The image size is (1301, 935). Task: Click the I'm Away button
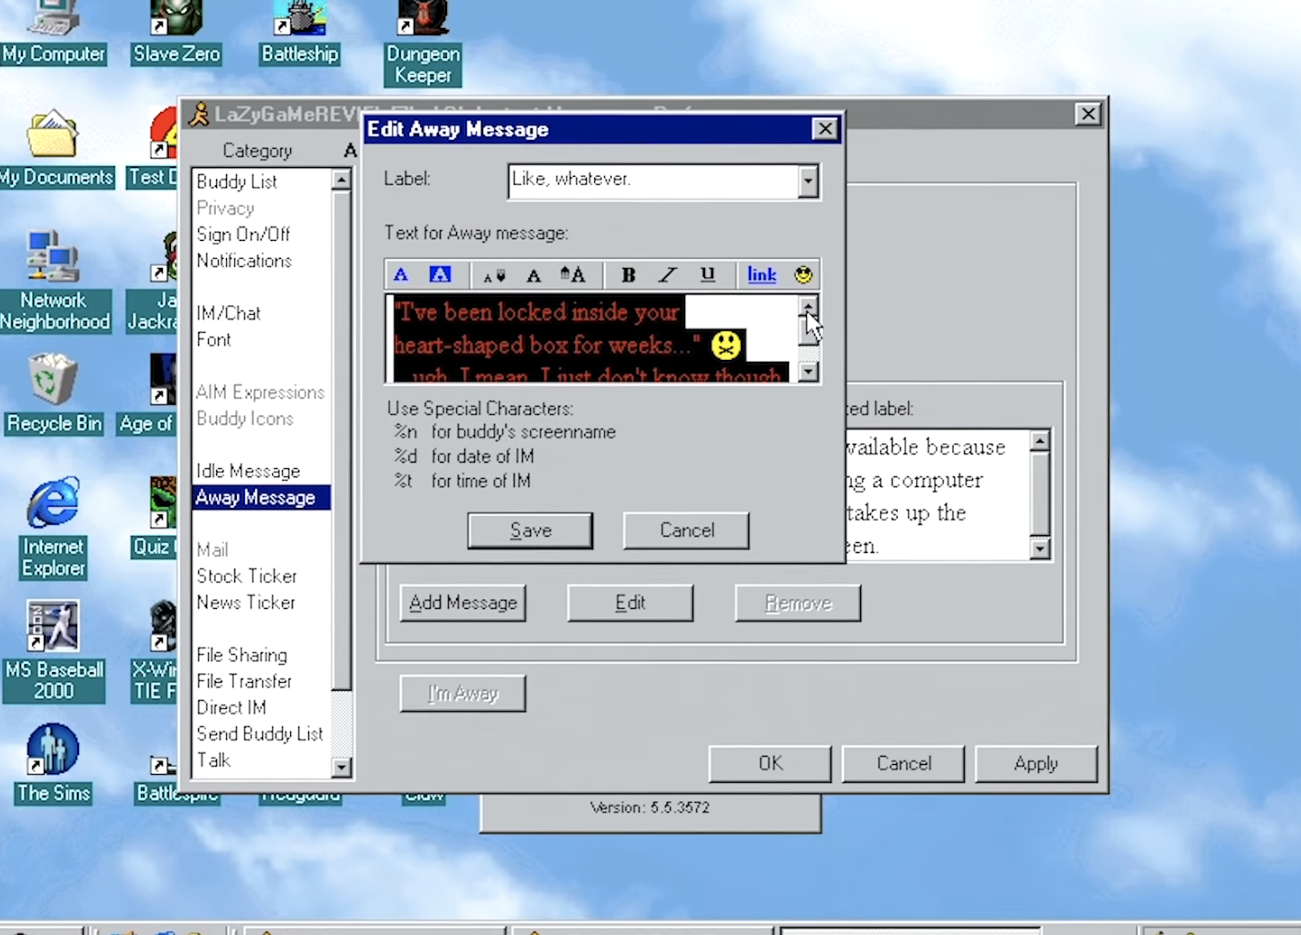463,693
